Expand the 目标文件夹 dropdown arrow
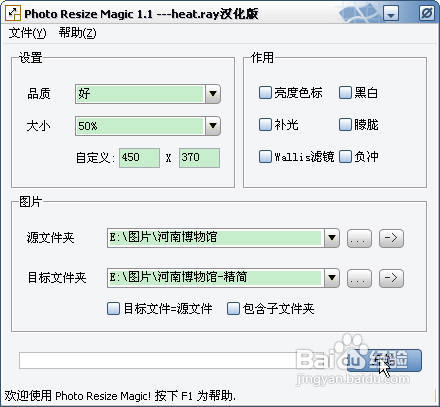 tap(332, 278)
